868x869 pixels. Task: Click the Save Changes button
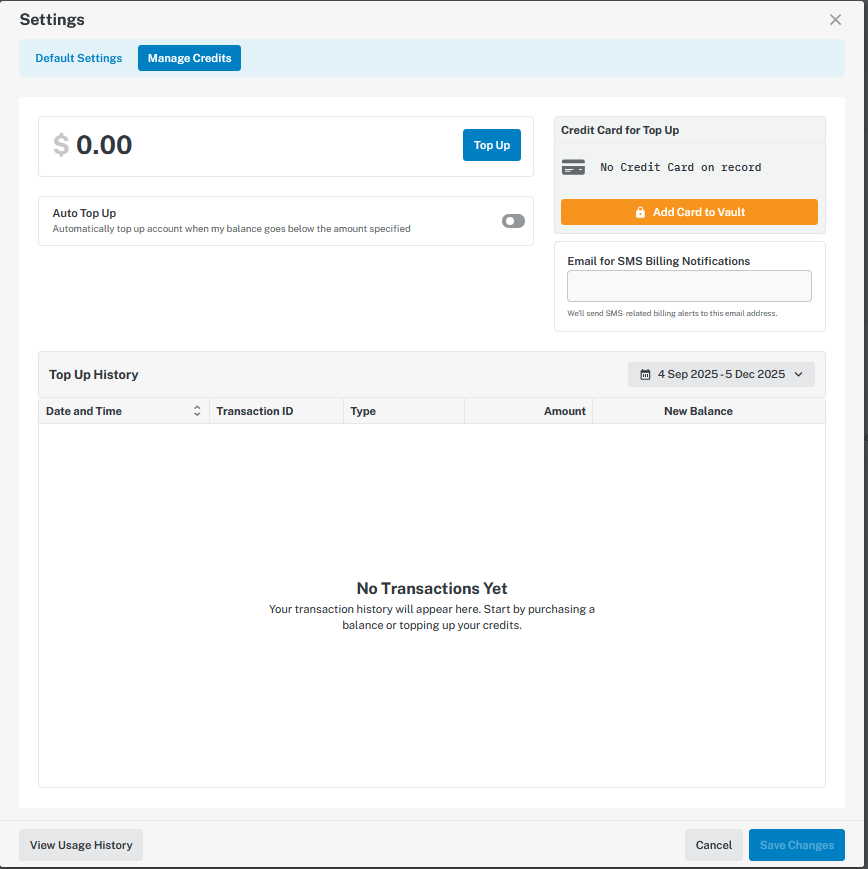point(796,845)
